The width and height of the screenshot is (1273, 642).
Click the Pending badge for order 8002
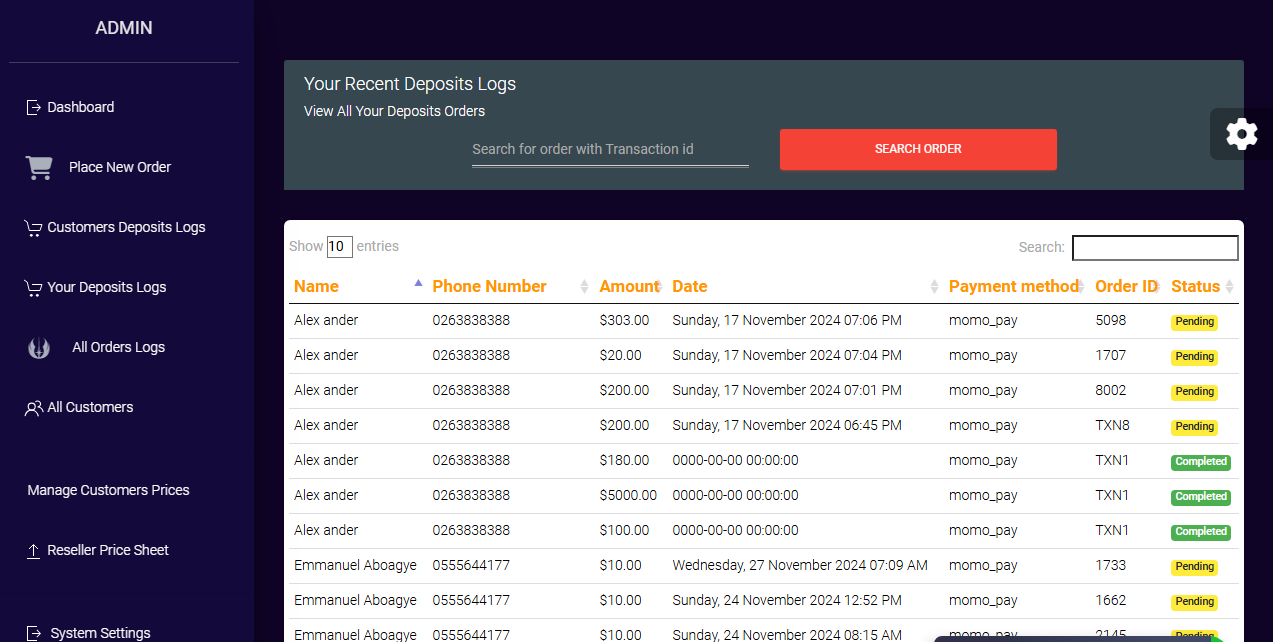point(1194,392)
